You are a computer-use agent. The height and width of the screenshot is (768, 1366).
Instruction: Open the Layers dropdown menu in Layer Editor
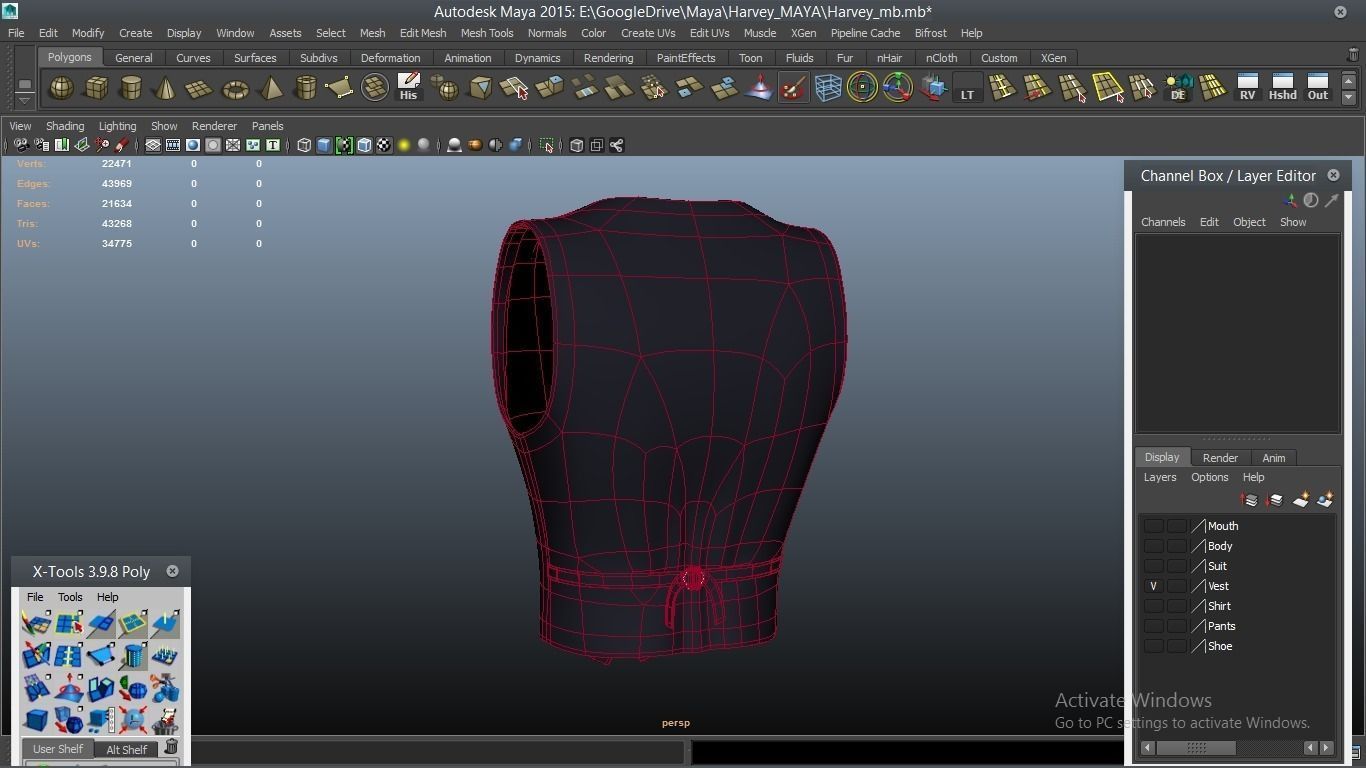[1159, 477]
